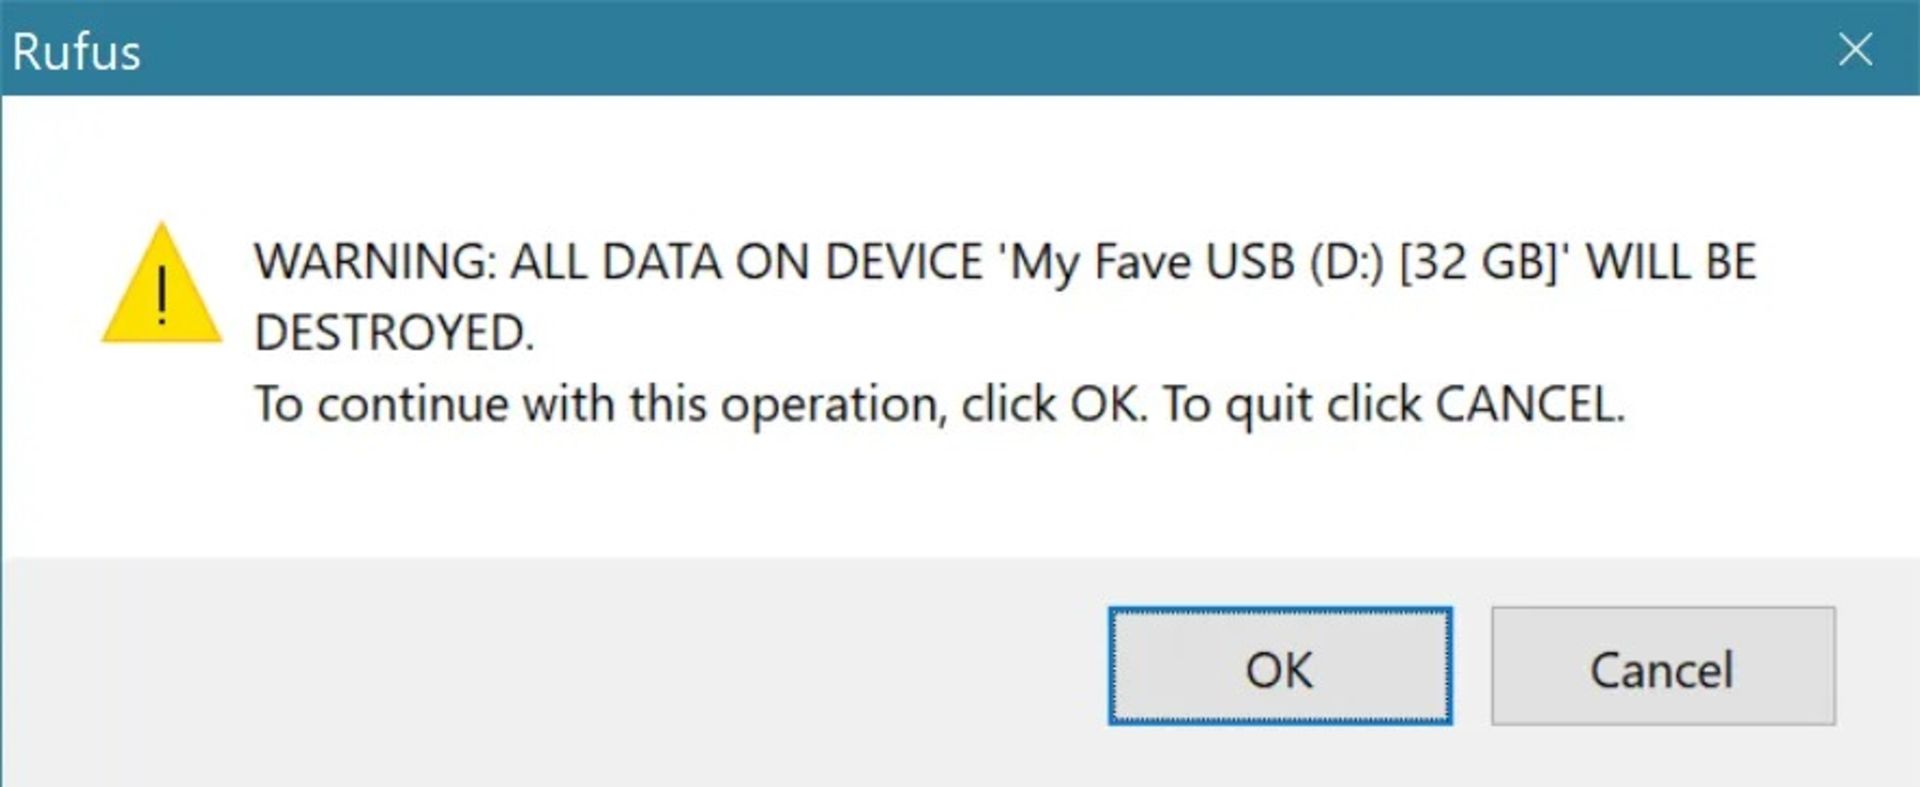Click 'WILL BE' at the first line's end

pyautogui.click(x=1671, y=263)
